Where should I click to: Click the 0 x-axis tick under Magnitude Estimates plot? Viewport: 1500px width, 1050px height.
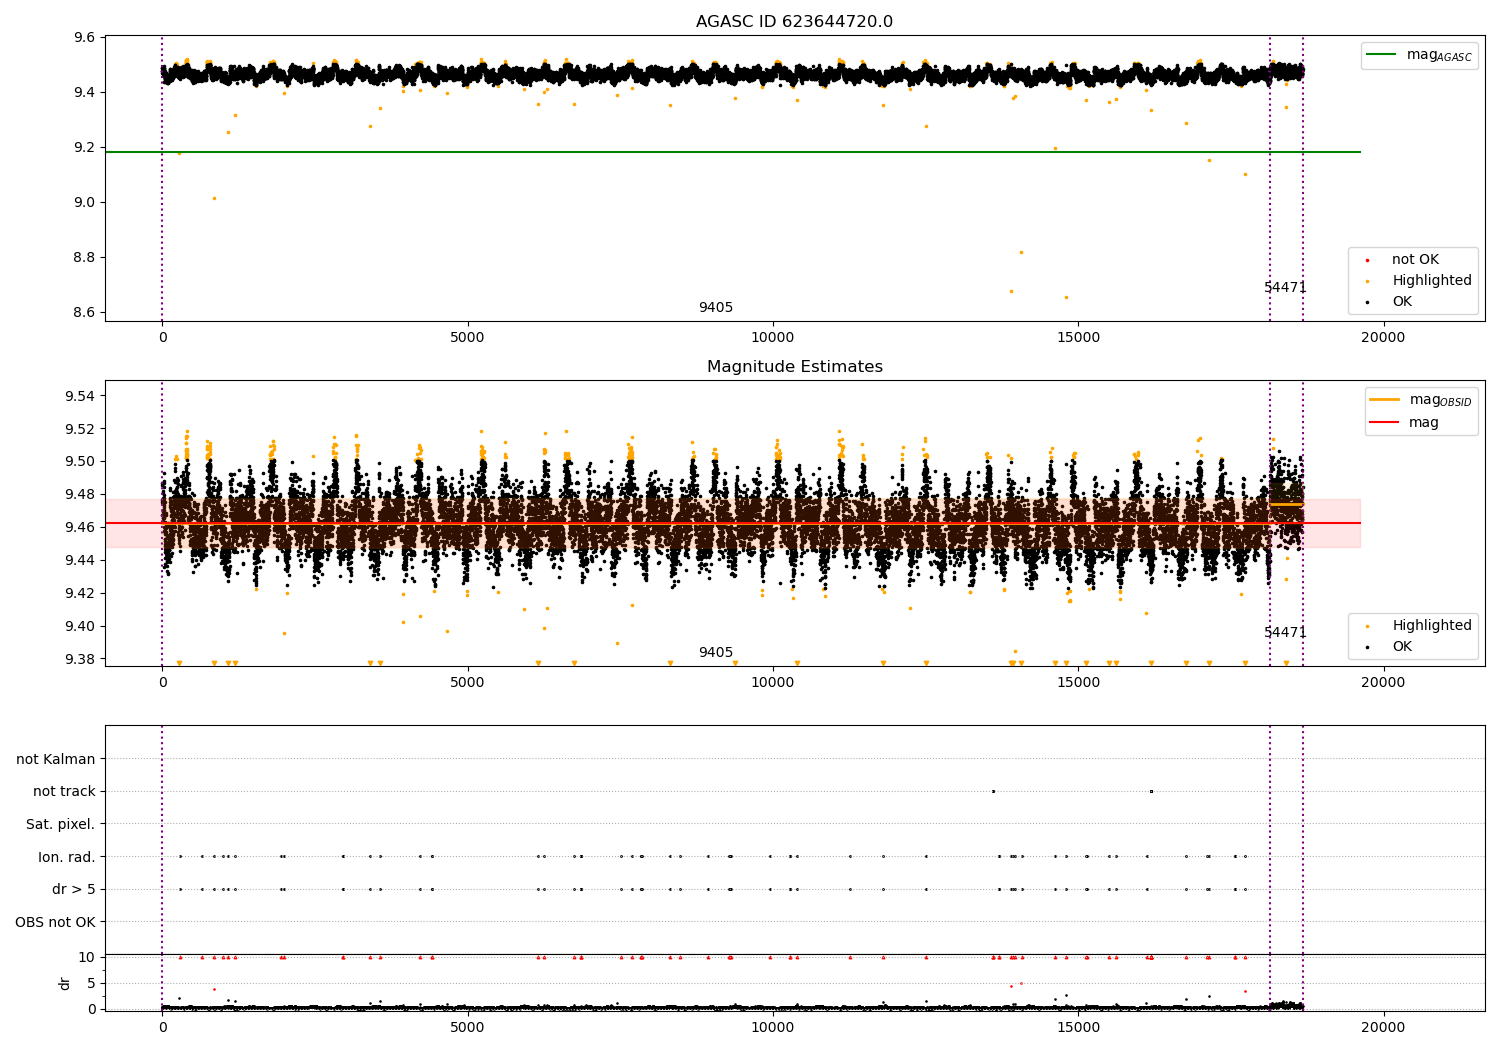point(162,683)
